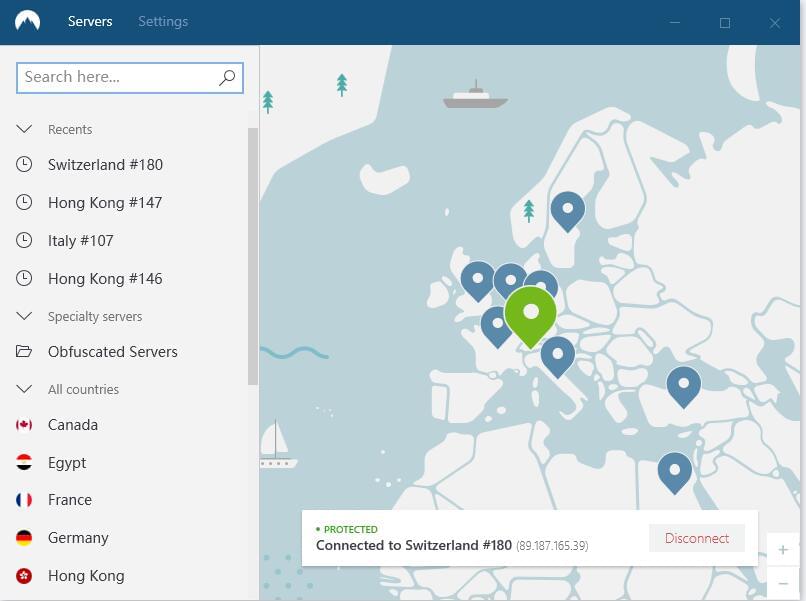Click the magnifying glass search icon
The width and height of the screenshot is (806, 601).
click(x=227, y=78)
